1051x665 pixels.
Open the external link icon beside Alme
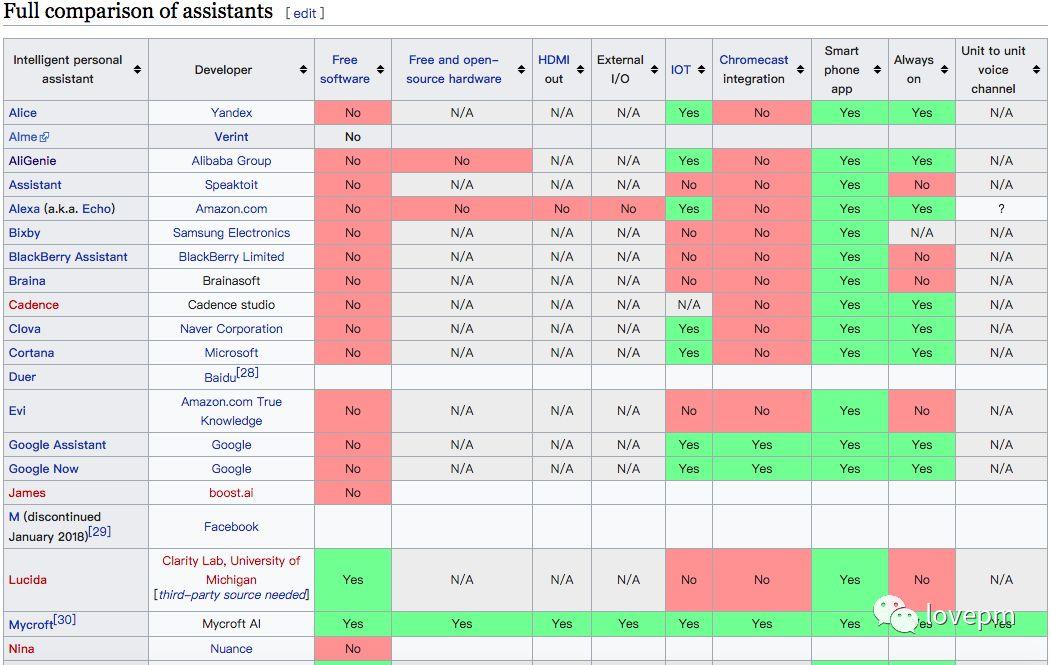pyautogui.click(x=45, y=137)
